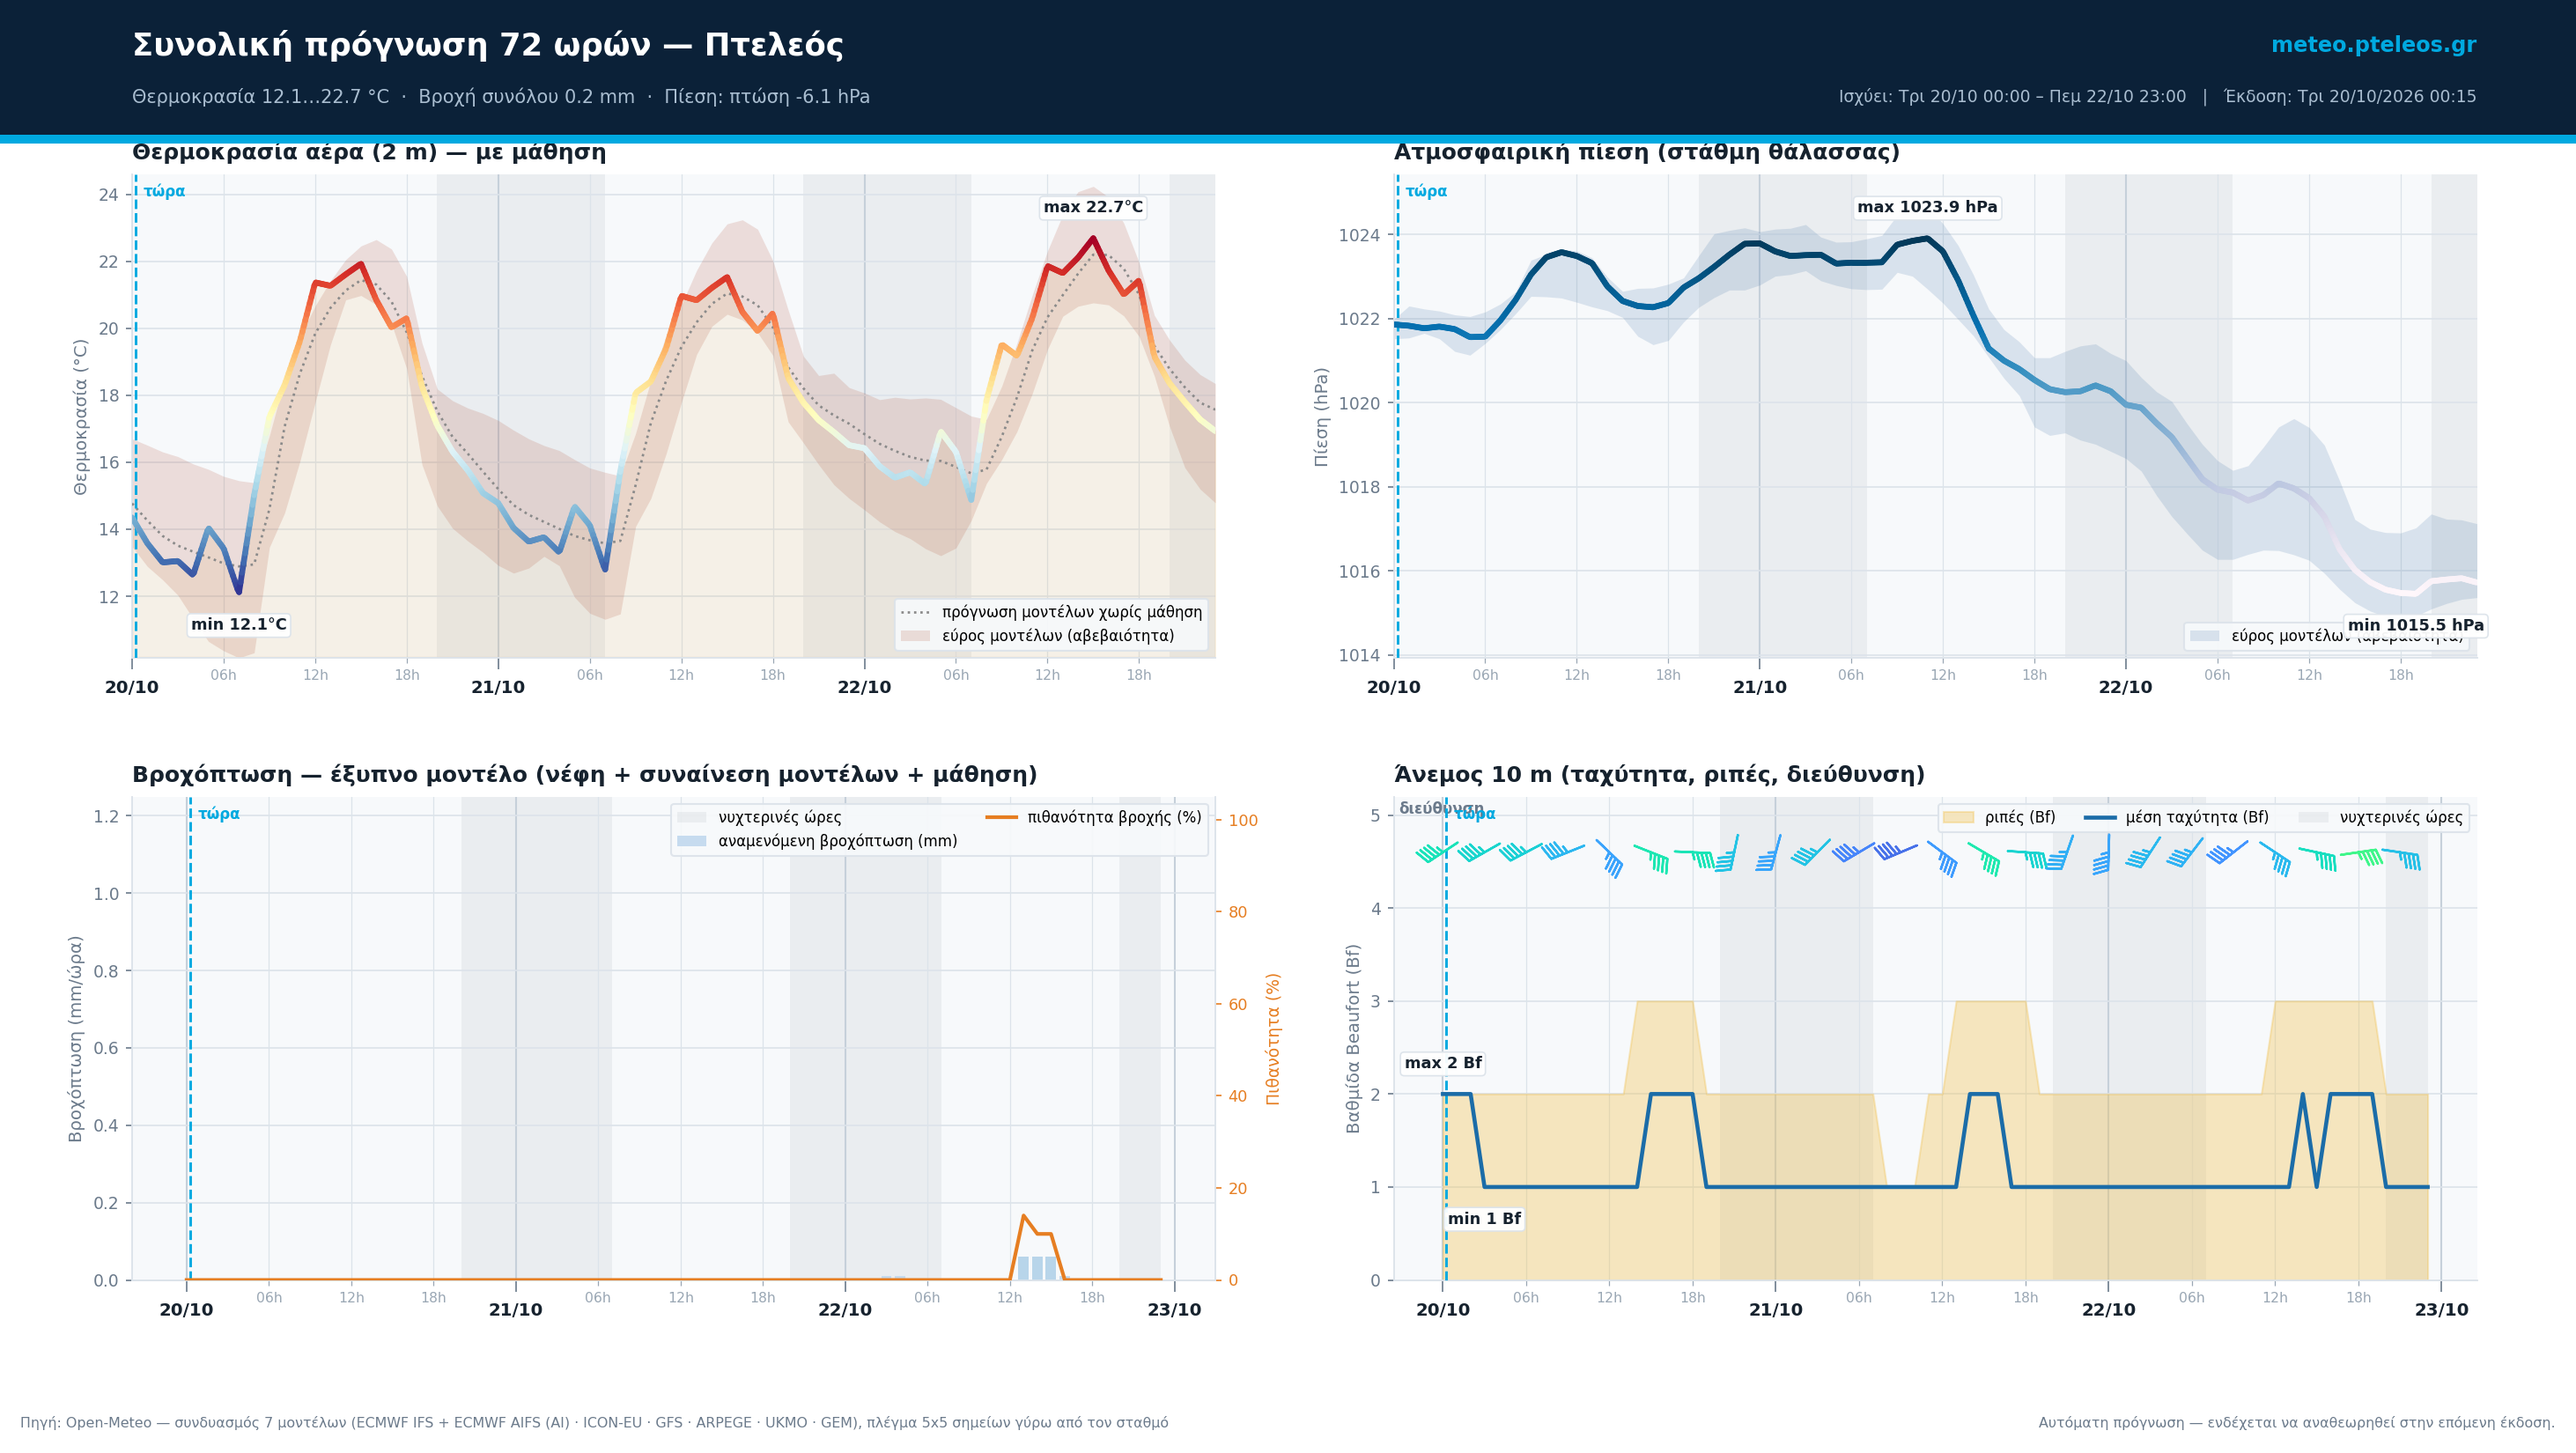The image size is (2576, 1453).
Task: Click the orange axis label 'Πιθανότητα (%)'
Action: [1273, 1038]
